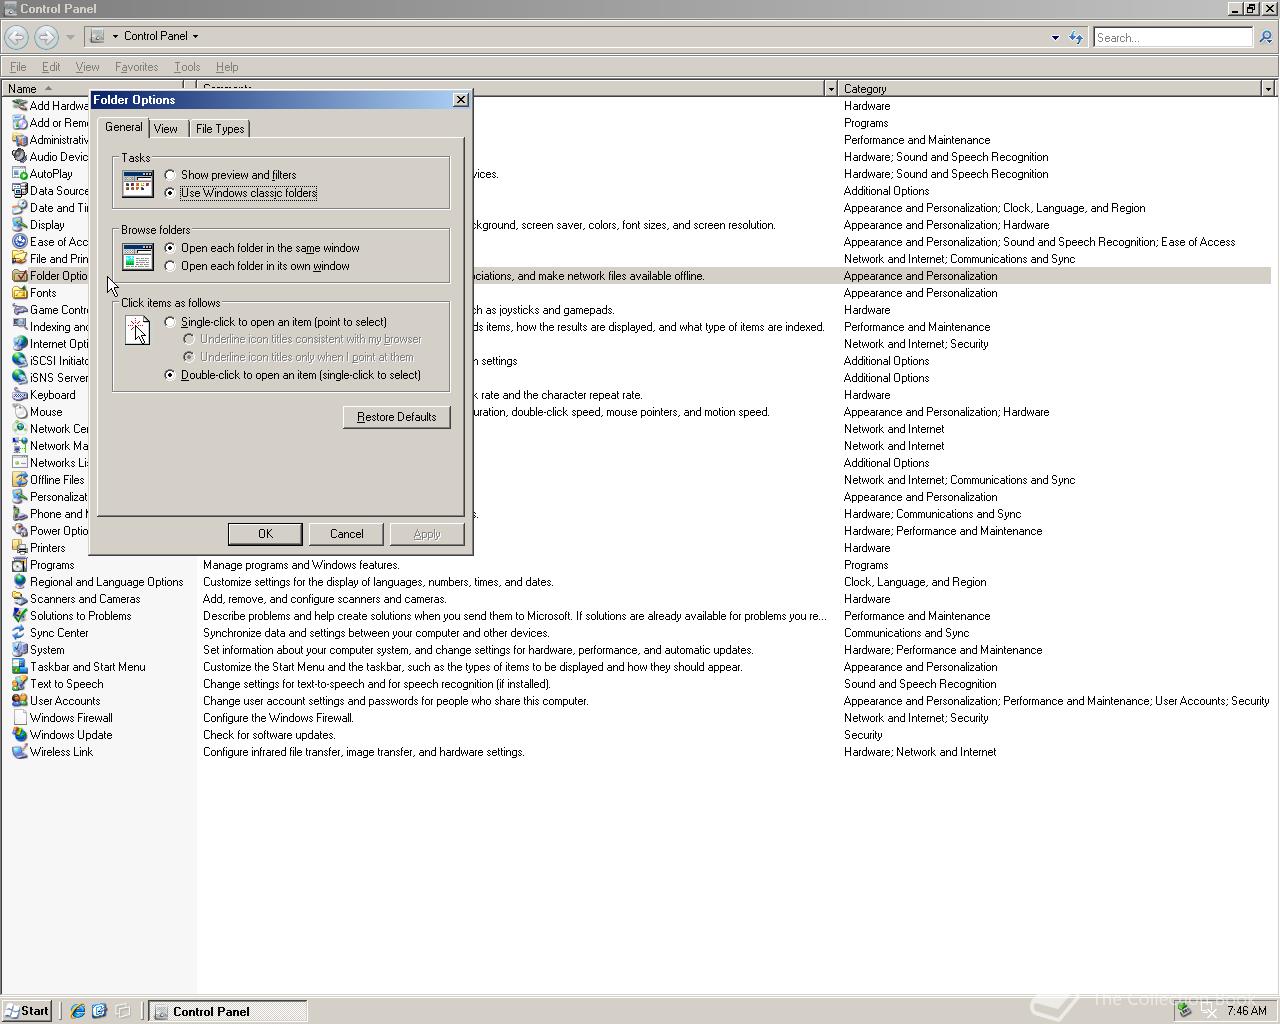This screenshot has width=1280, height=1024.
Task: Open the address bar history dropdown
Action: click(1055, 37)
